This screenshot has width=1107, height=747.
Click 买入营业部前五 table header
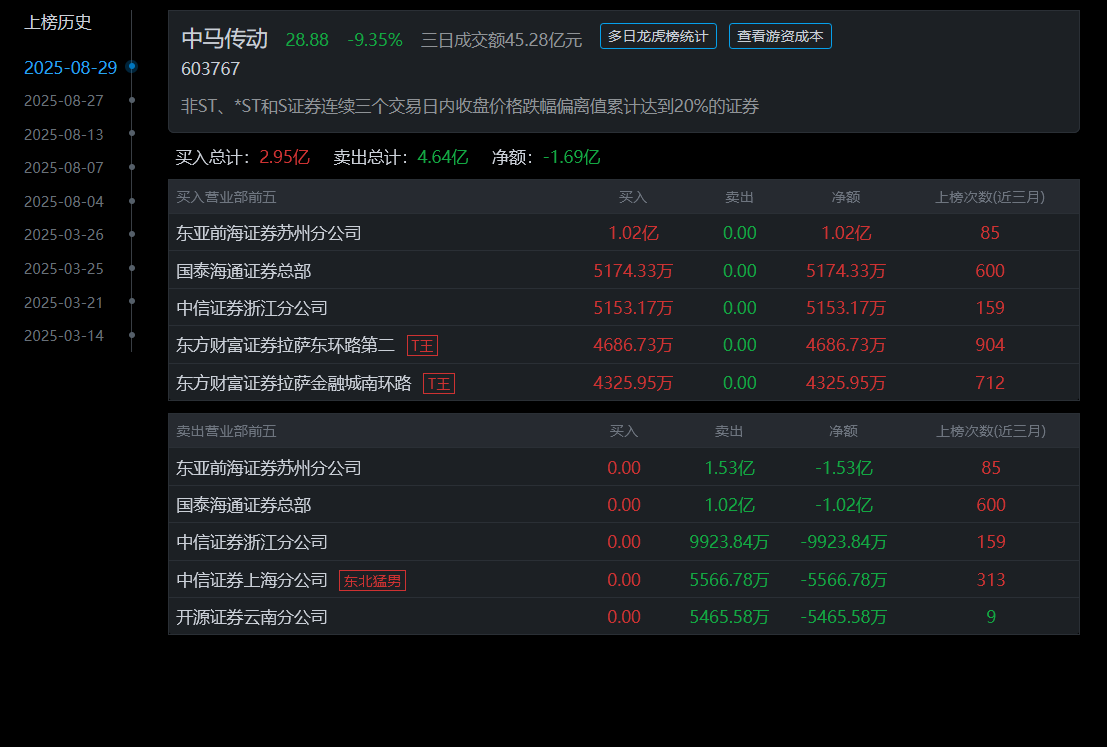coord(226,197)
